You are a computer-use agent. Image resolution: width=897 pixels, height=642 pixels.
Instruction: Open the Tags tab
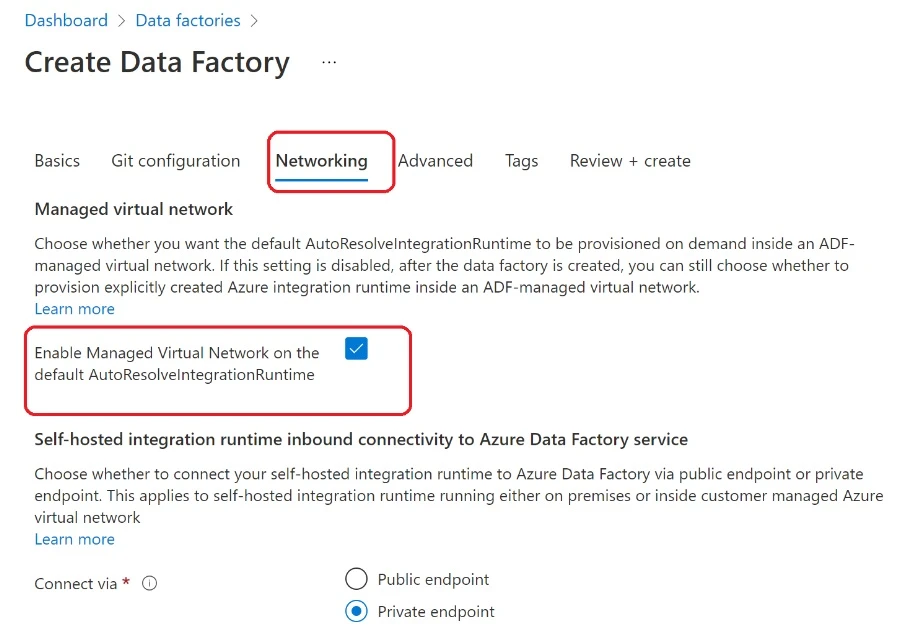521,160
